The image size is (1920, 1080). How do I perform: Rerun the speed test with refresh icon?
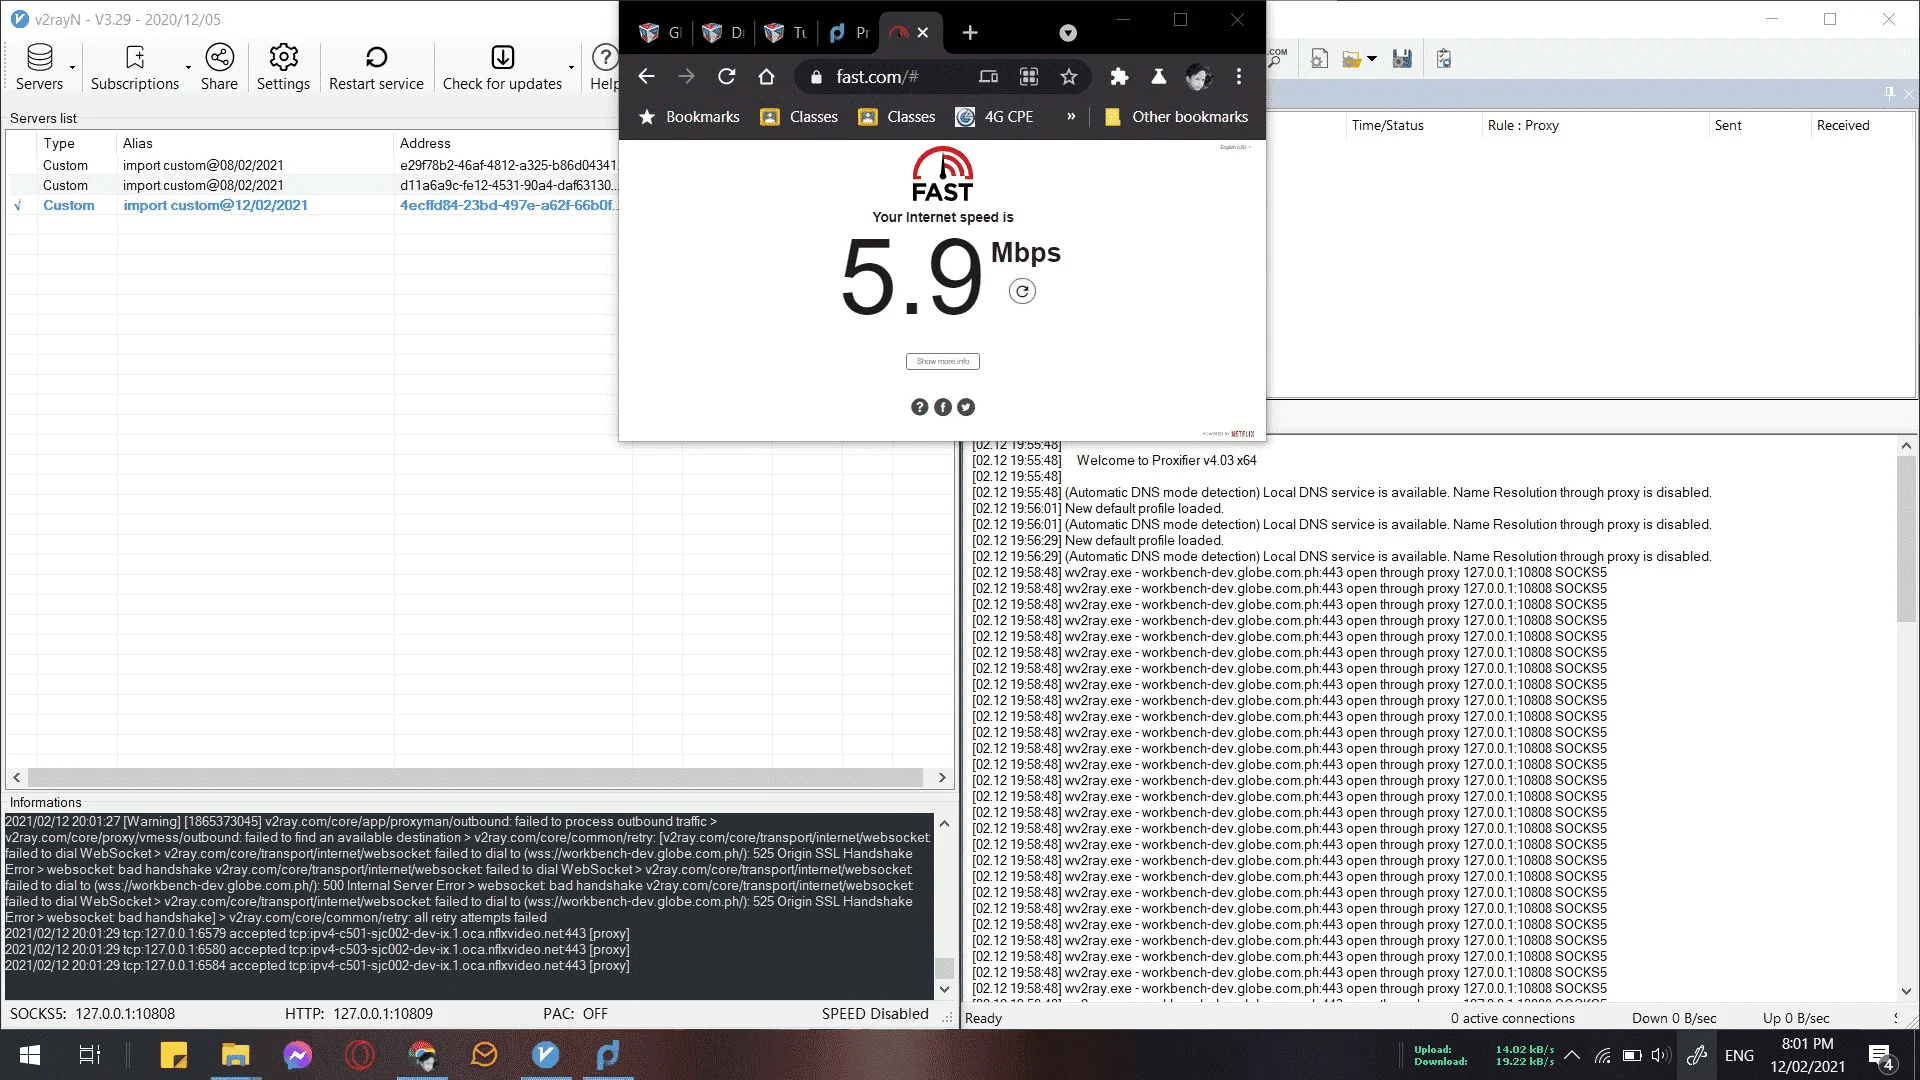1022,292
